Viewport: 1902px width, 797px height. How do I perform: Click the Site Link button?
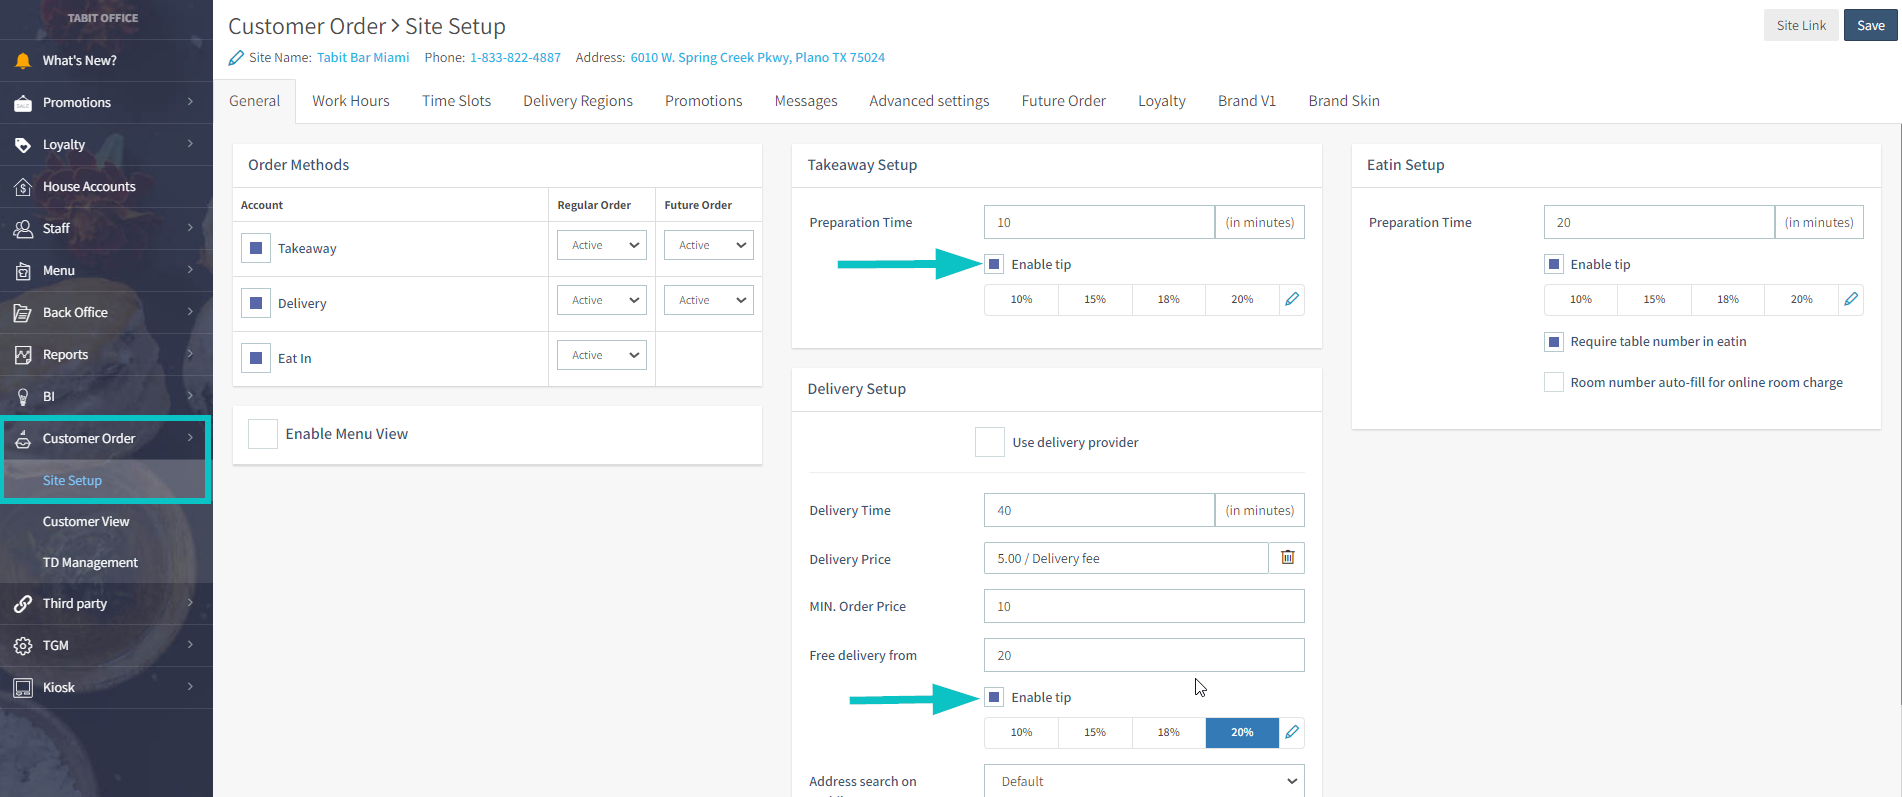1800,26
